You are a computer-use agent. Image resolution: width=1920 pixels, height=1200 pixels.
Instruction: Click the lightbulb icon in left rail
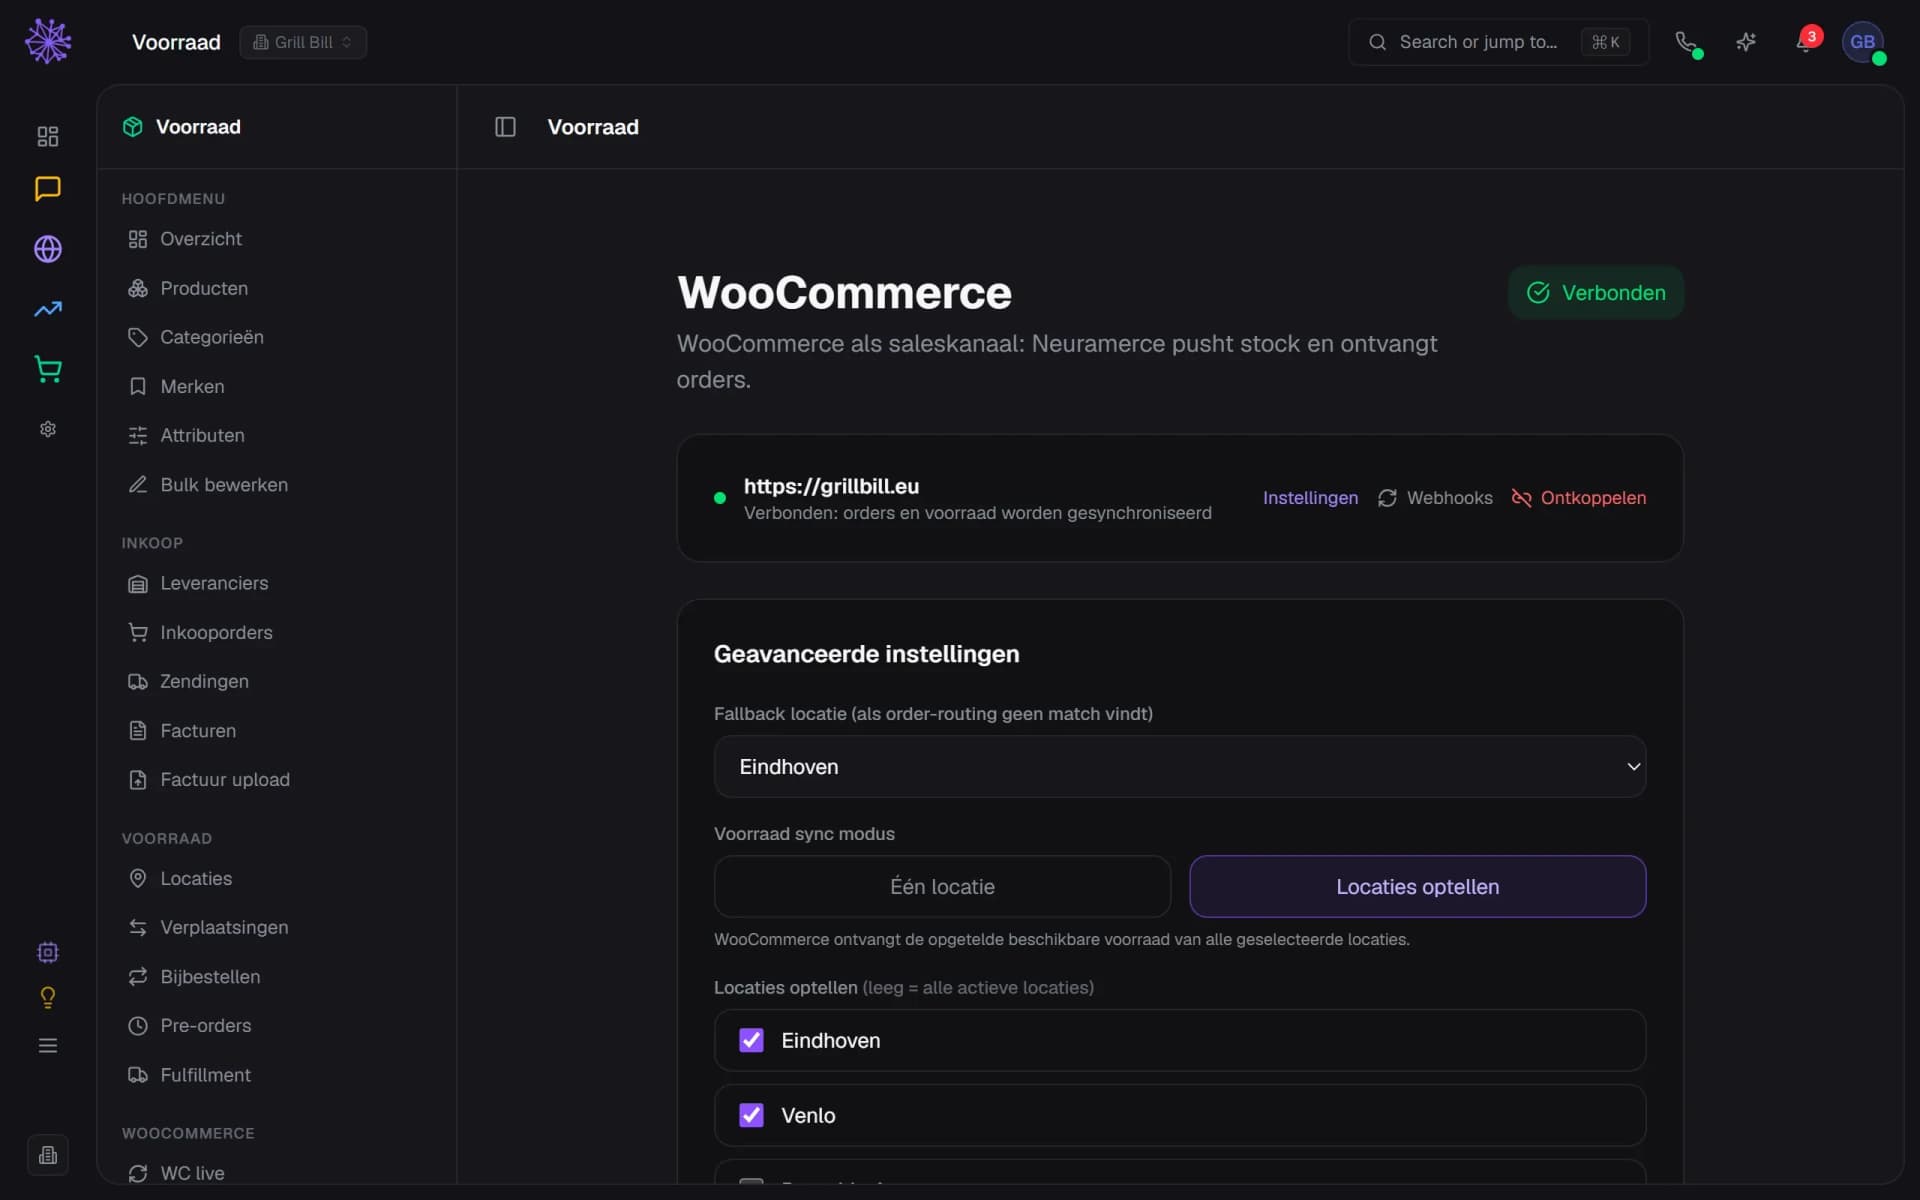pos(48,998)
